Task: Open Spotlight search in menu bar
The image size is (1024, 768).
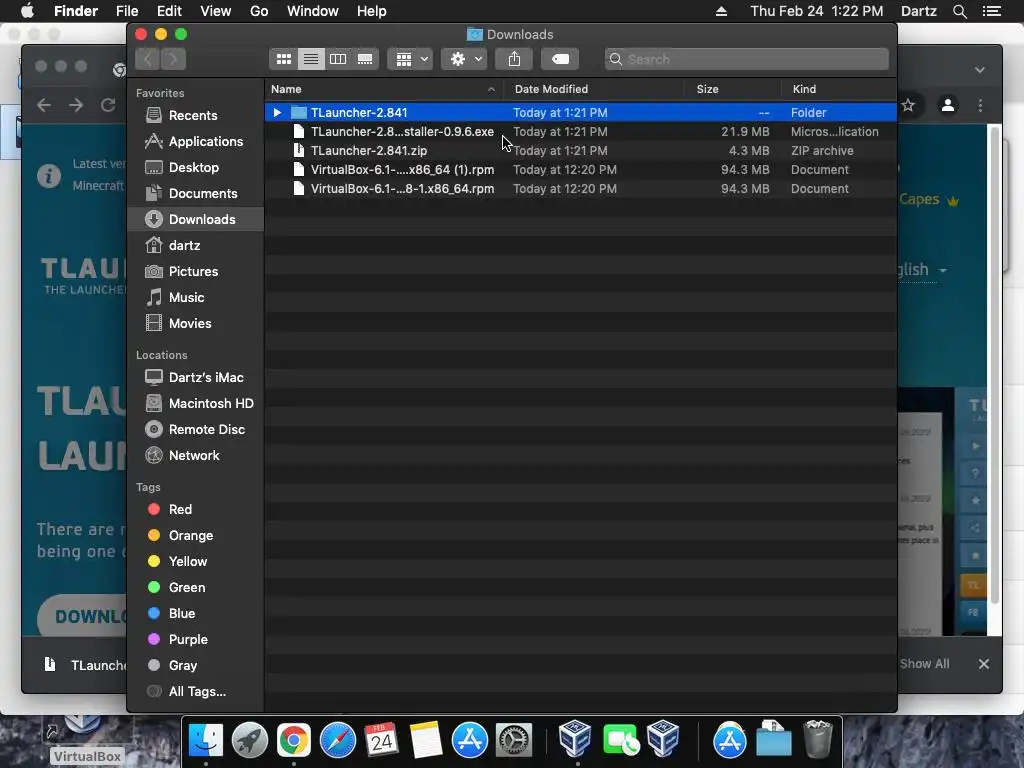Action: (959, 11)
